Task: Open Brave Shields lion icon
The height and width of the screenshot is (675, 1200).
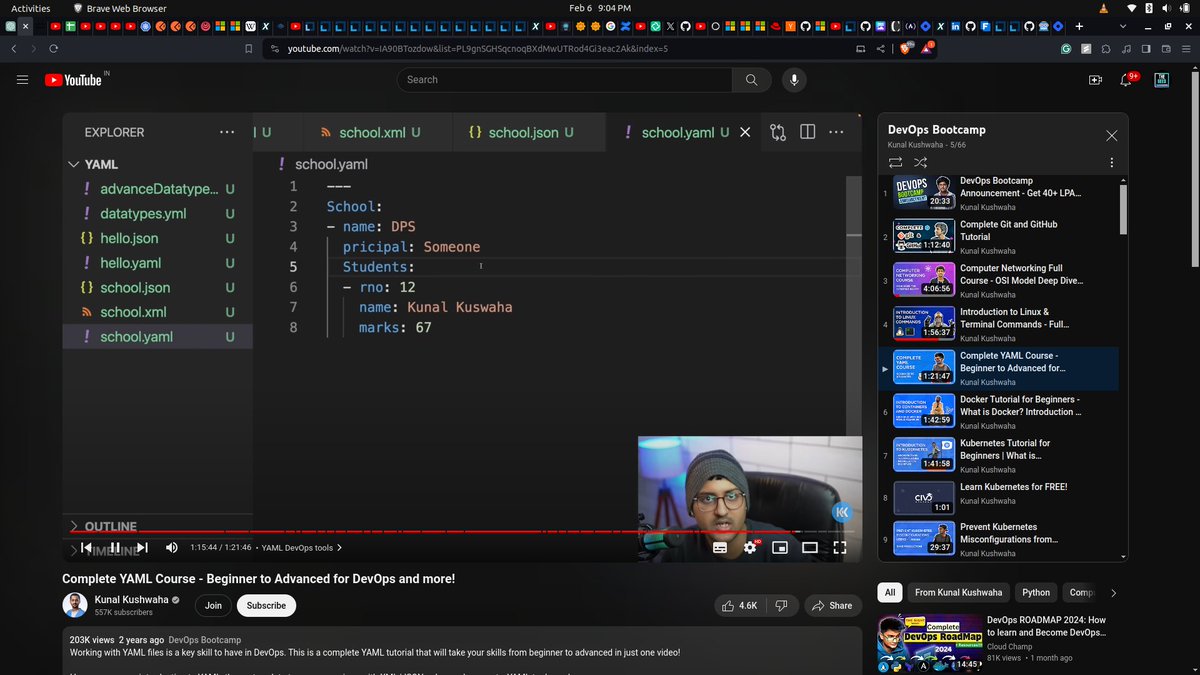Action: pos(907,48)
